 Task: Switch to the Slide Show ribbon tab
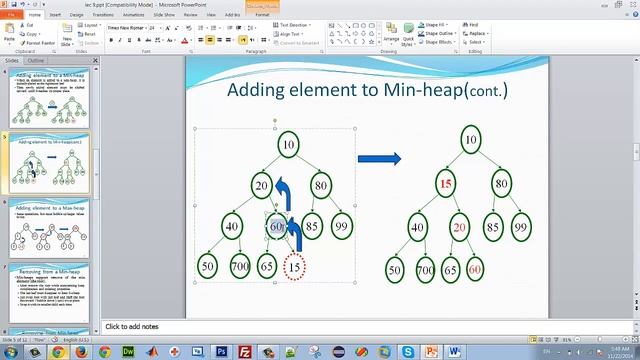coord(164,15)
